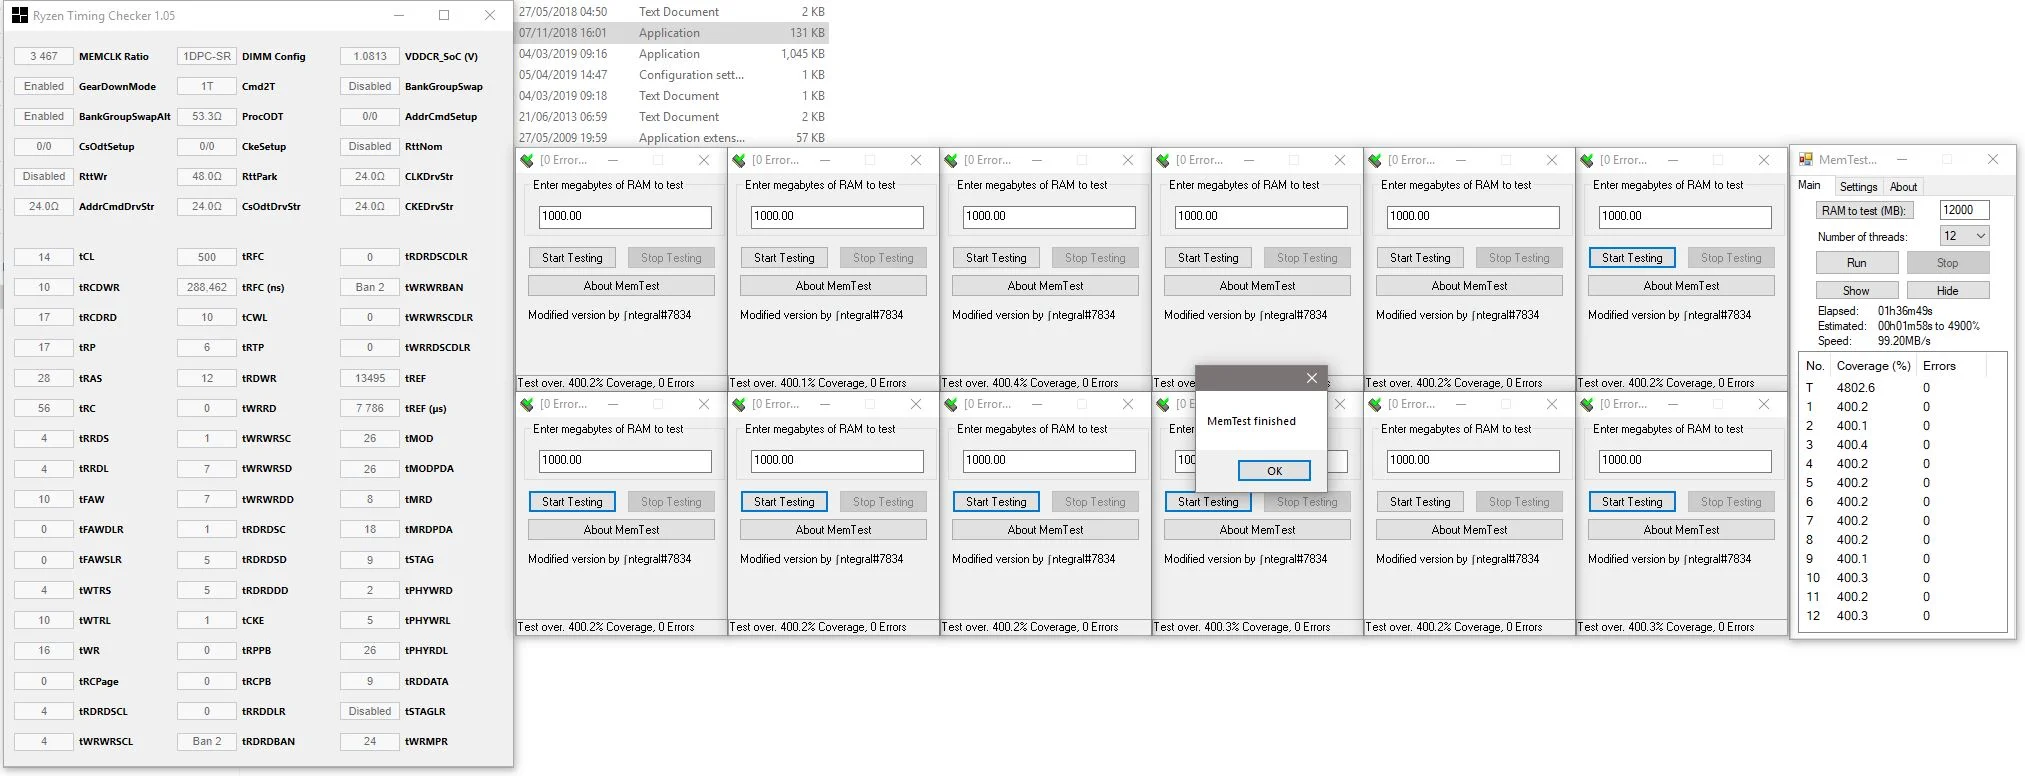Click the tRFC (ns) value 288,462
Image resolution: width=2025 pixels, height=776 pixels.
tap(207, 287)
